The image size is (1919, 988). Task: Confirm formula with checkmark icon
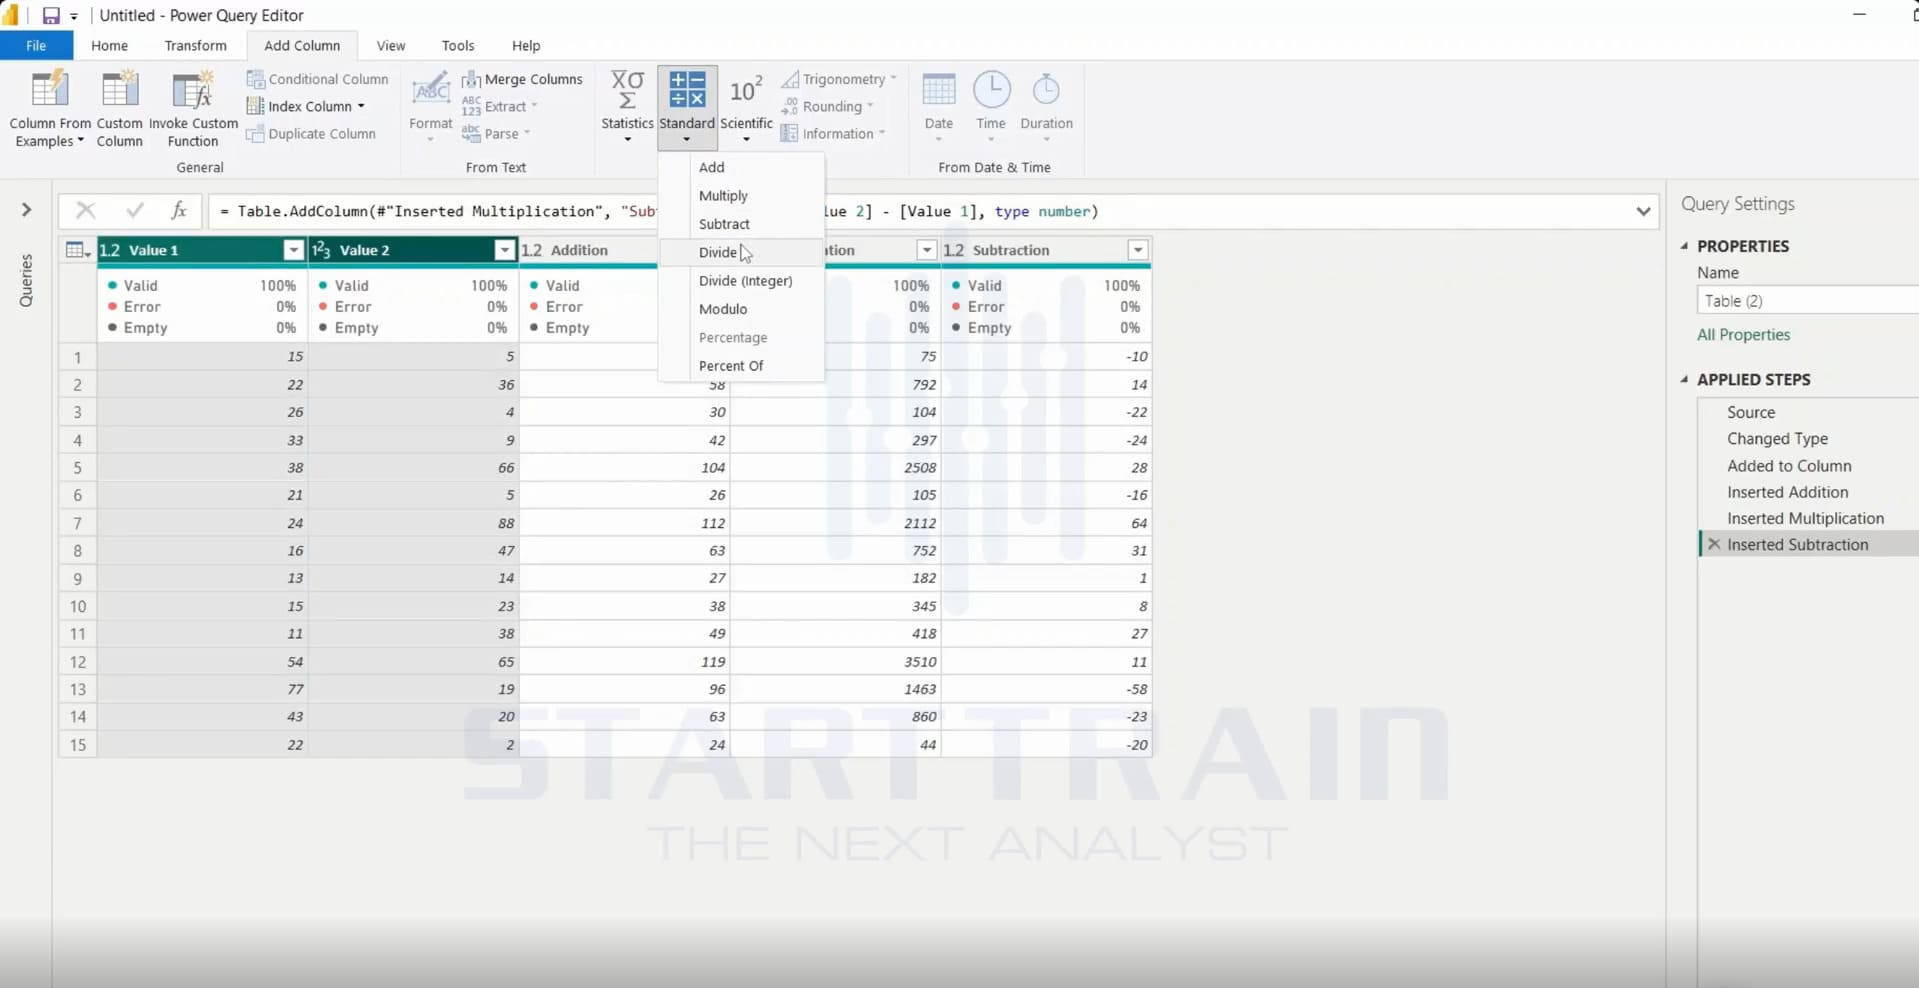click(x=135, y=211)
